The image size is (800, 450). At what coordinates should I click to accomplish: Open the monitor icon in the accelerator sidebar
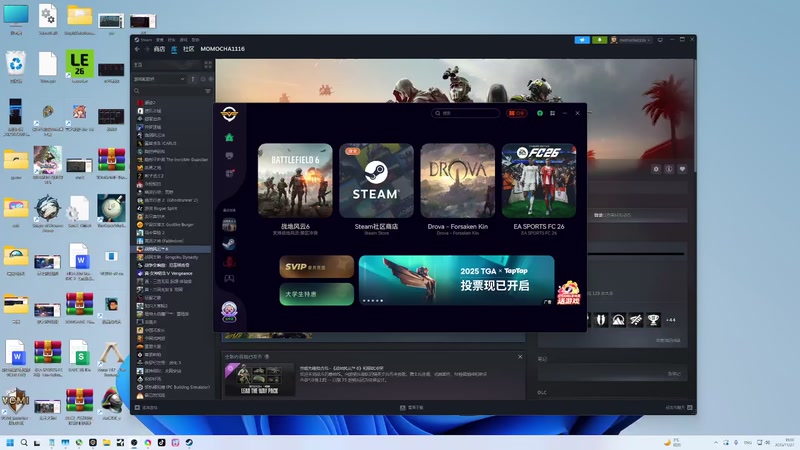(229, 156)
